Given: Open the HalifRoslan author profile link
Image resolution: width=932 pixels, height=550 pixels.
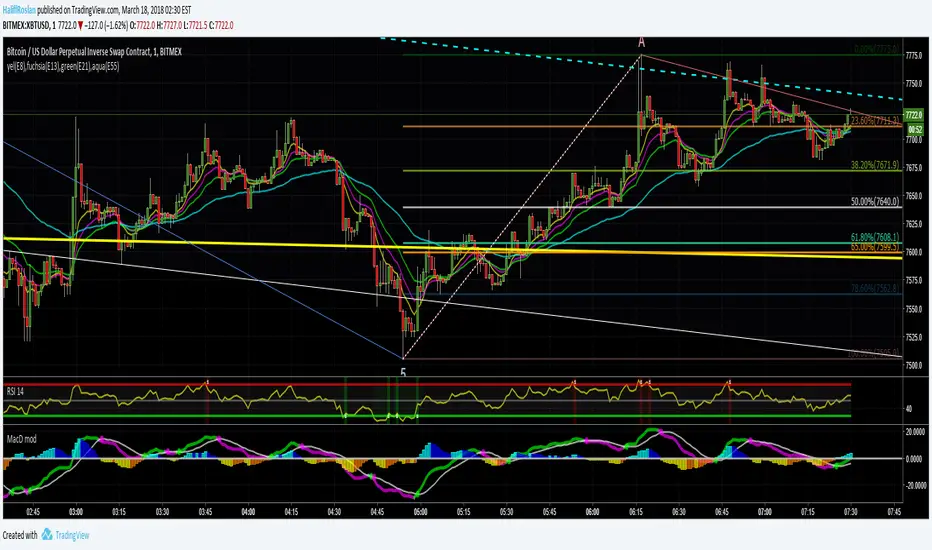Looking at the screenshot, I should pyautogui.click(x=19, y=10).
